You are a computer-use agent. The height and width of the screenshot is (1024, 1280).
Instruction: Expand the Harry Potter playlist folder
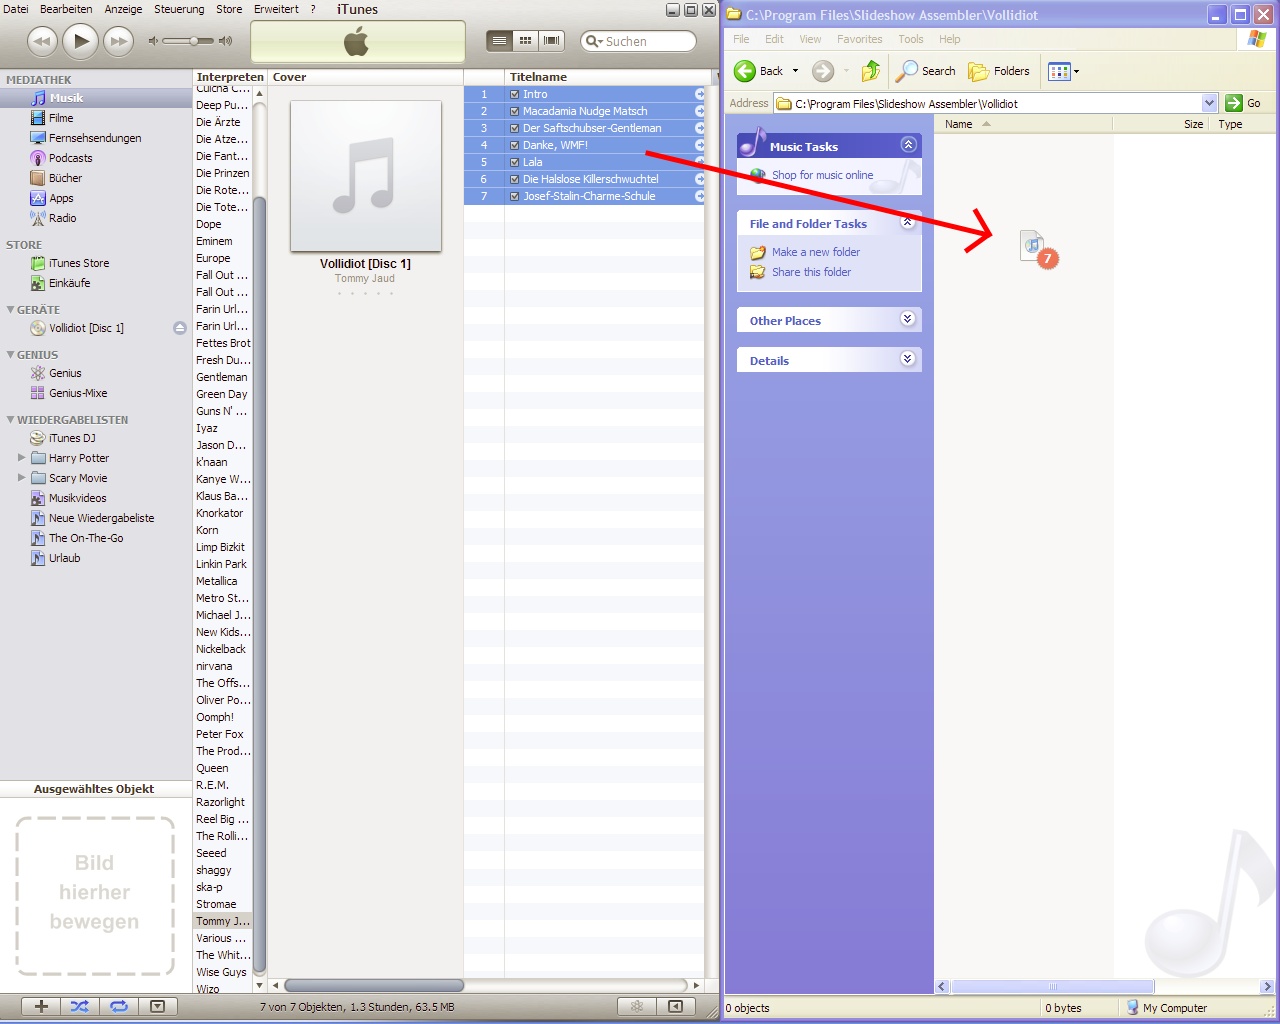22,458
